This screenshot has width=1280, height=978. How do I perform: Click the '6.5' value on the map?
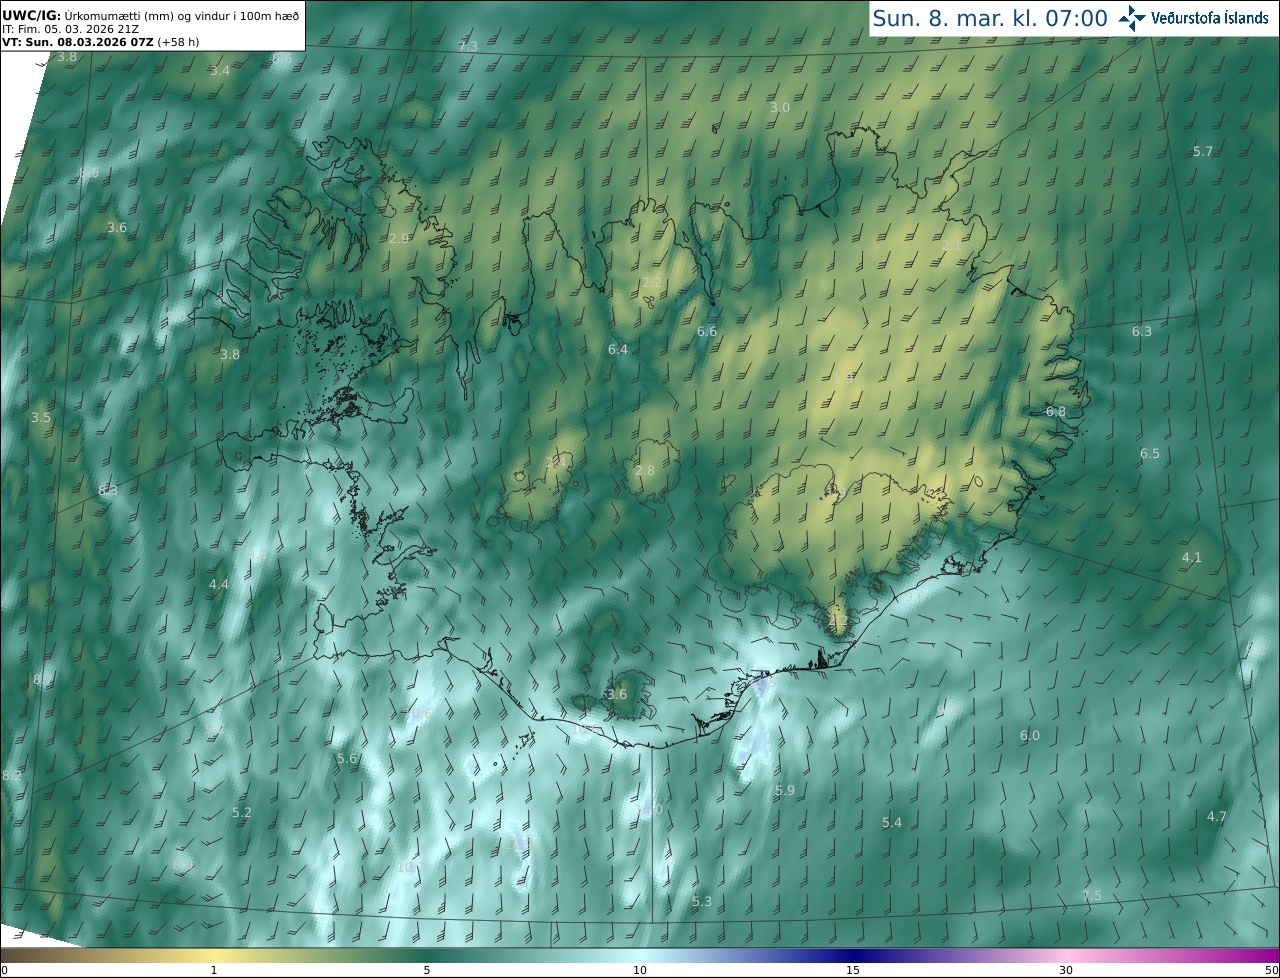tap(1150, 453)
